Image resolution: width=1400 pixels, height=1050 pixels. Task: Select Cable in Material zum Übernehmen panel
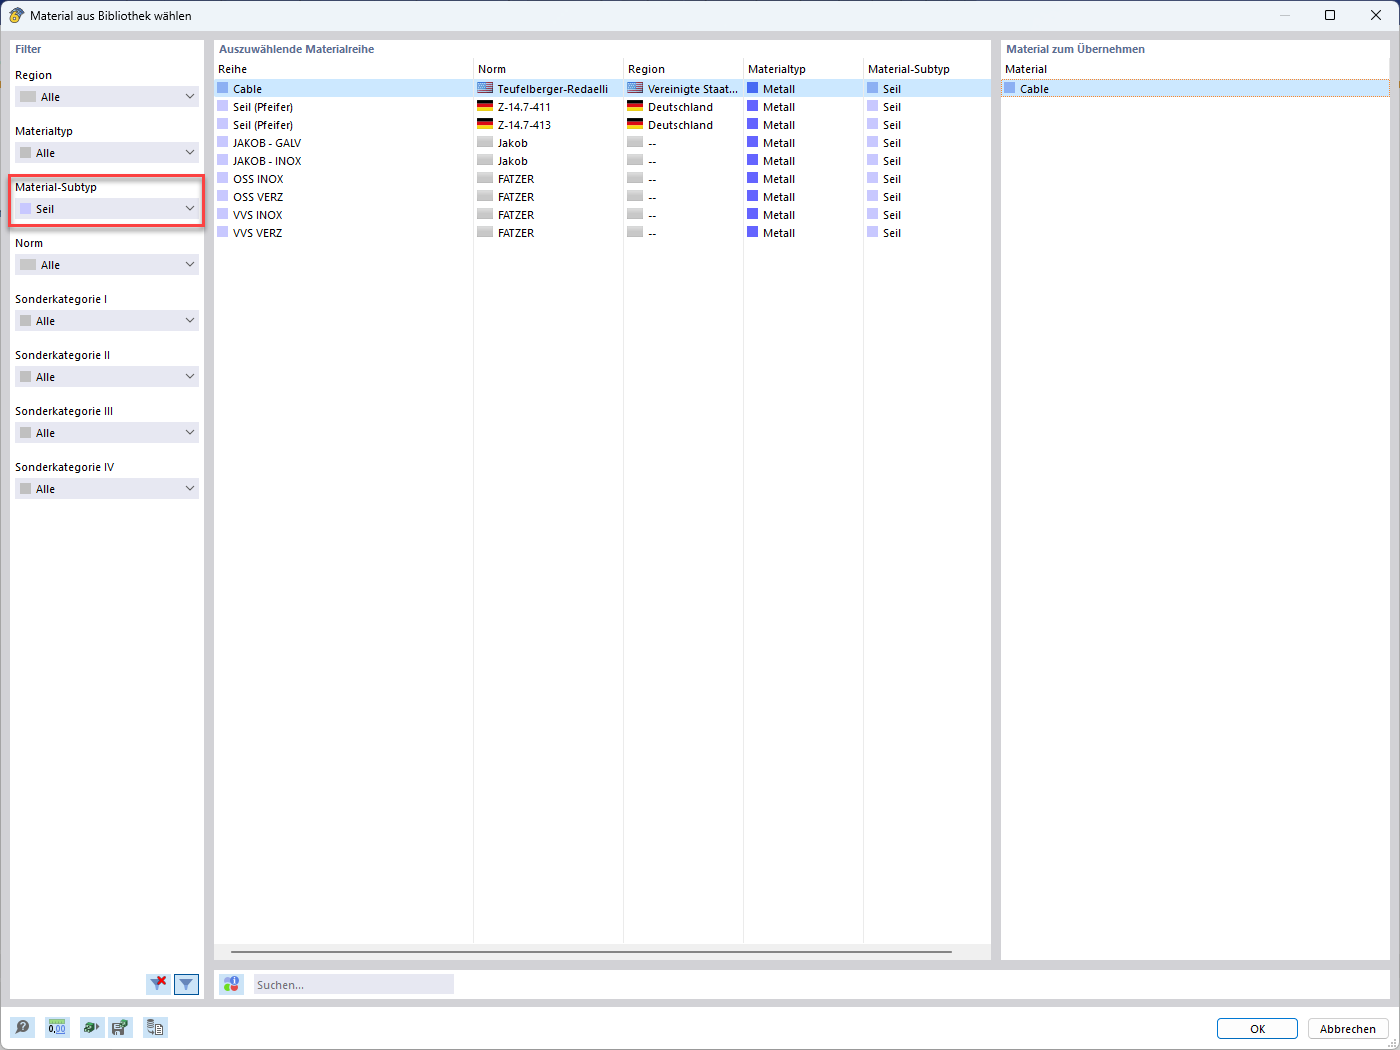click(1195, 88)
